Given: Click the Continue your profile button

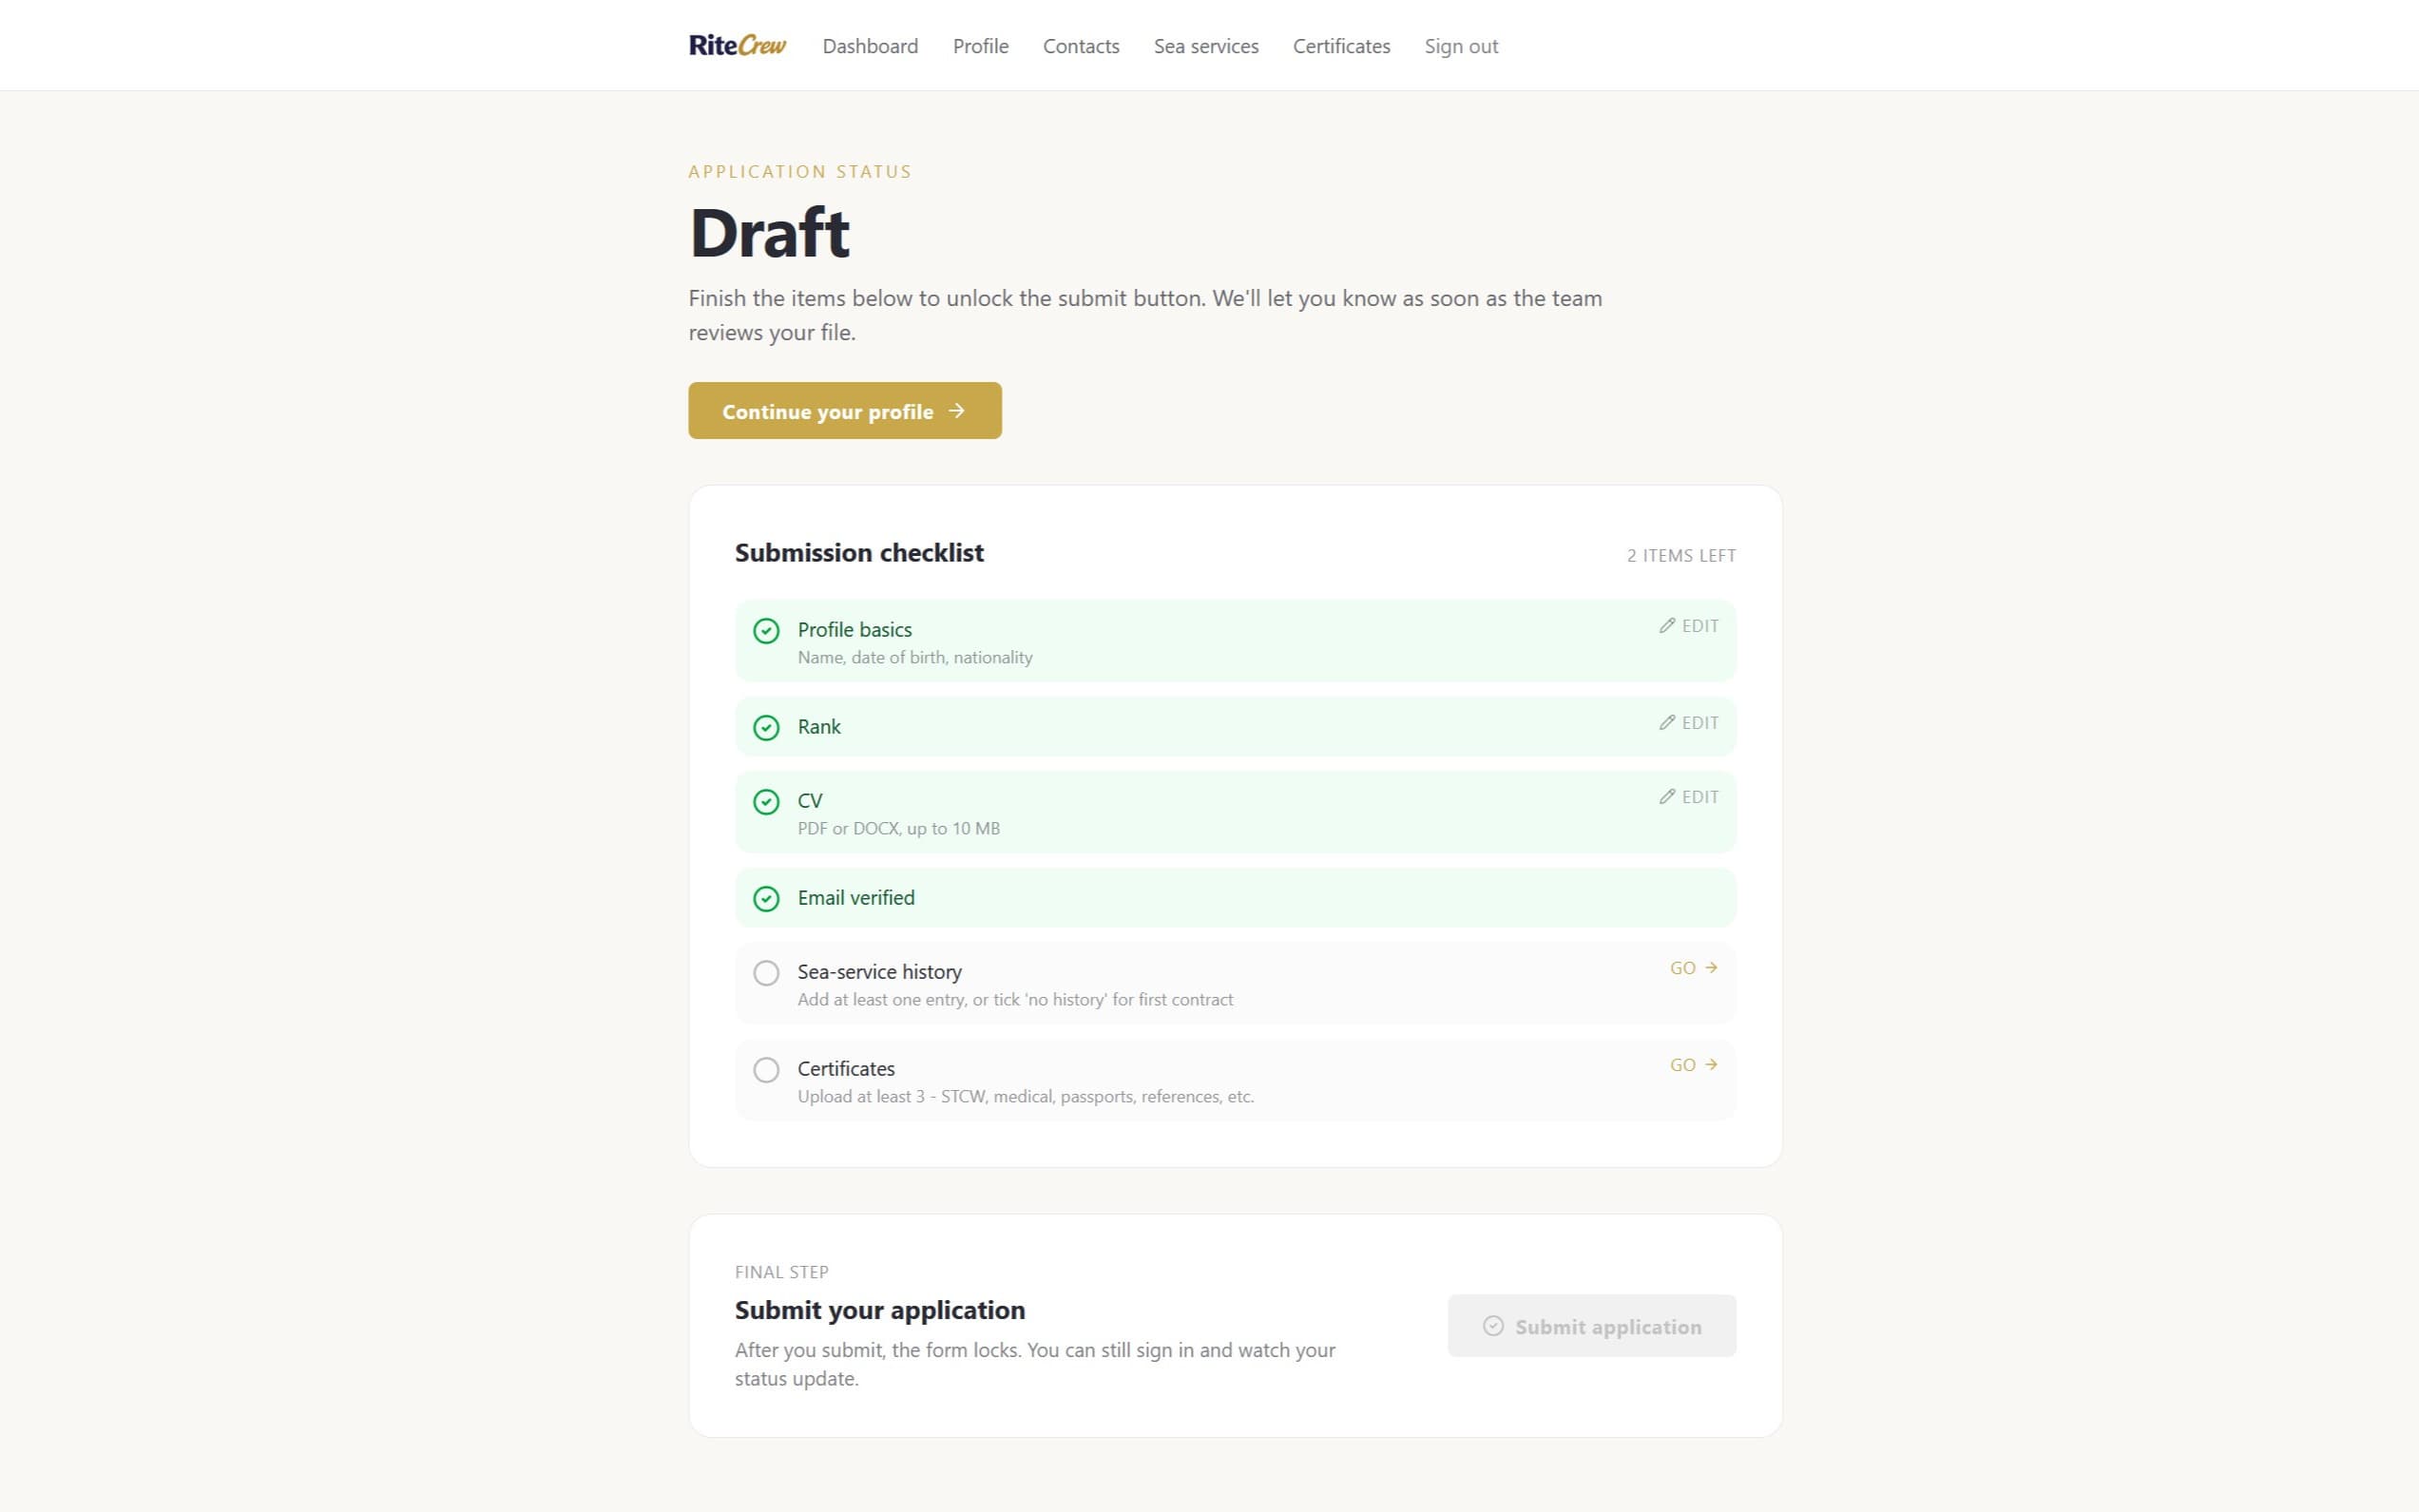Looking at the screenshot, I should (844, 410).
